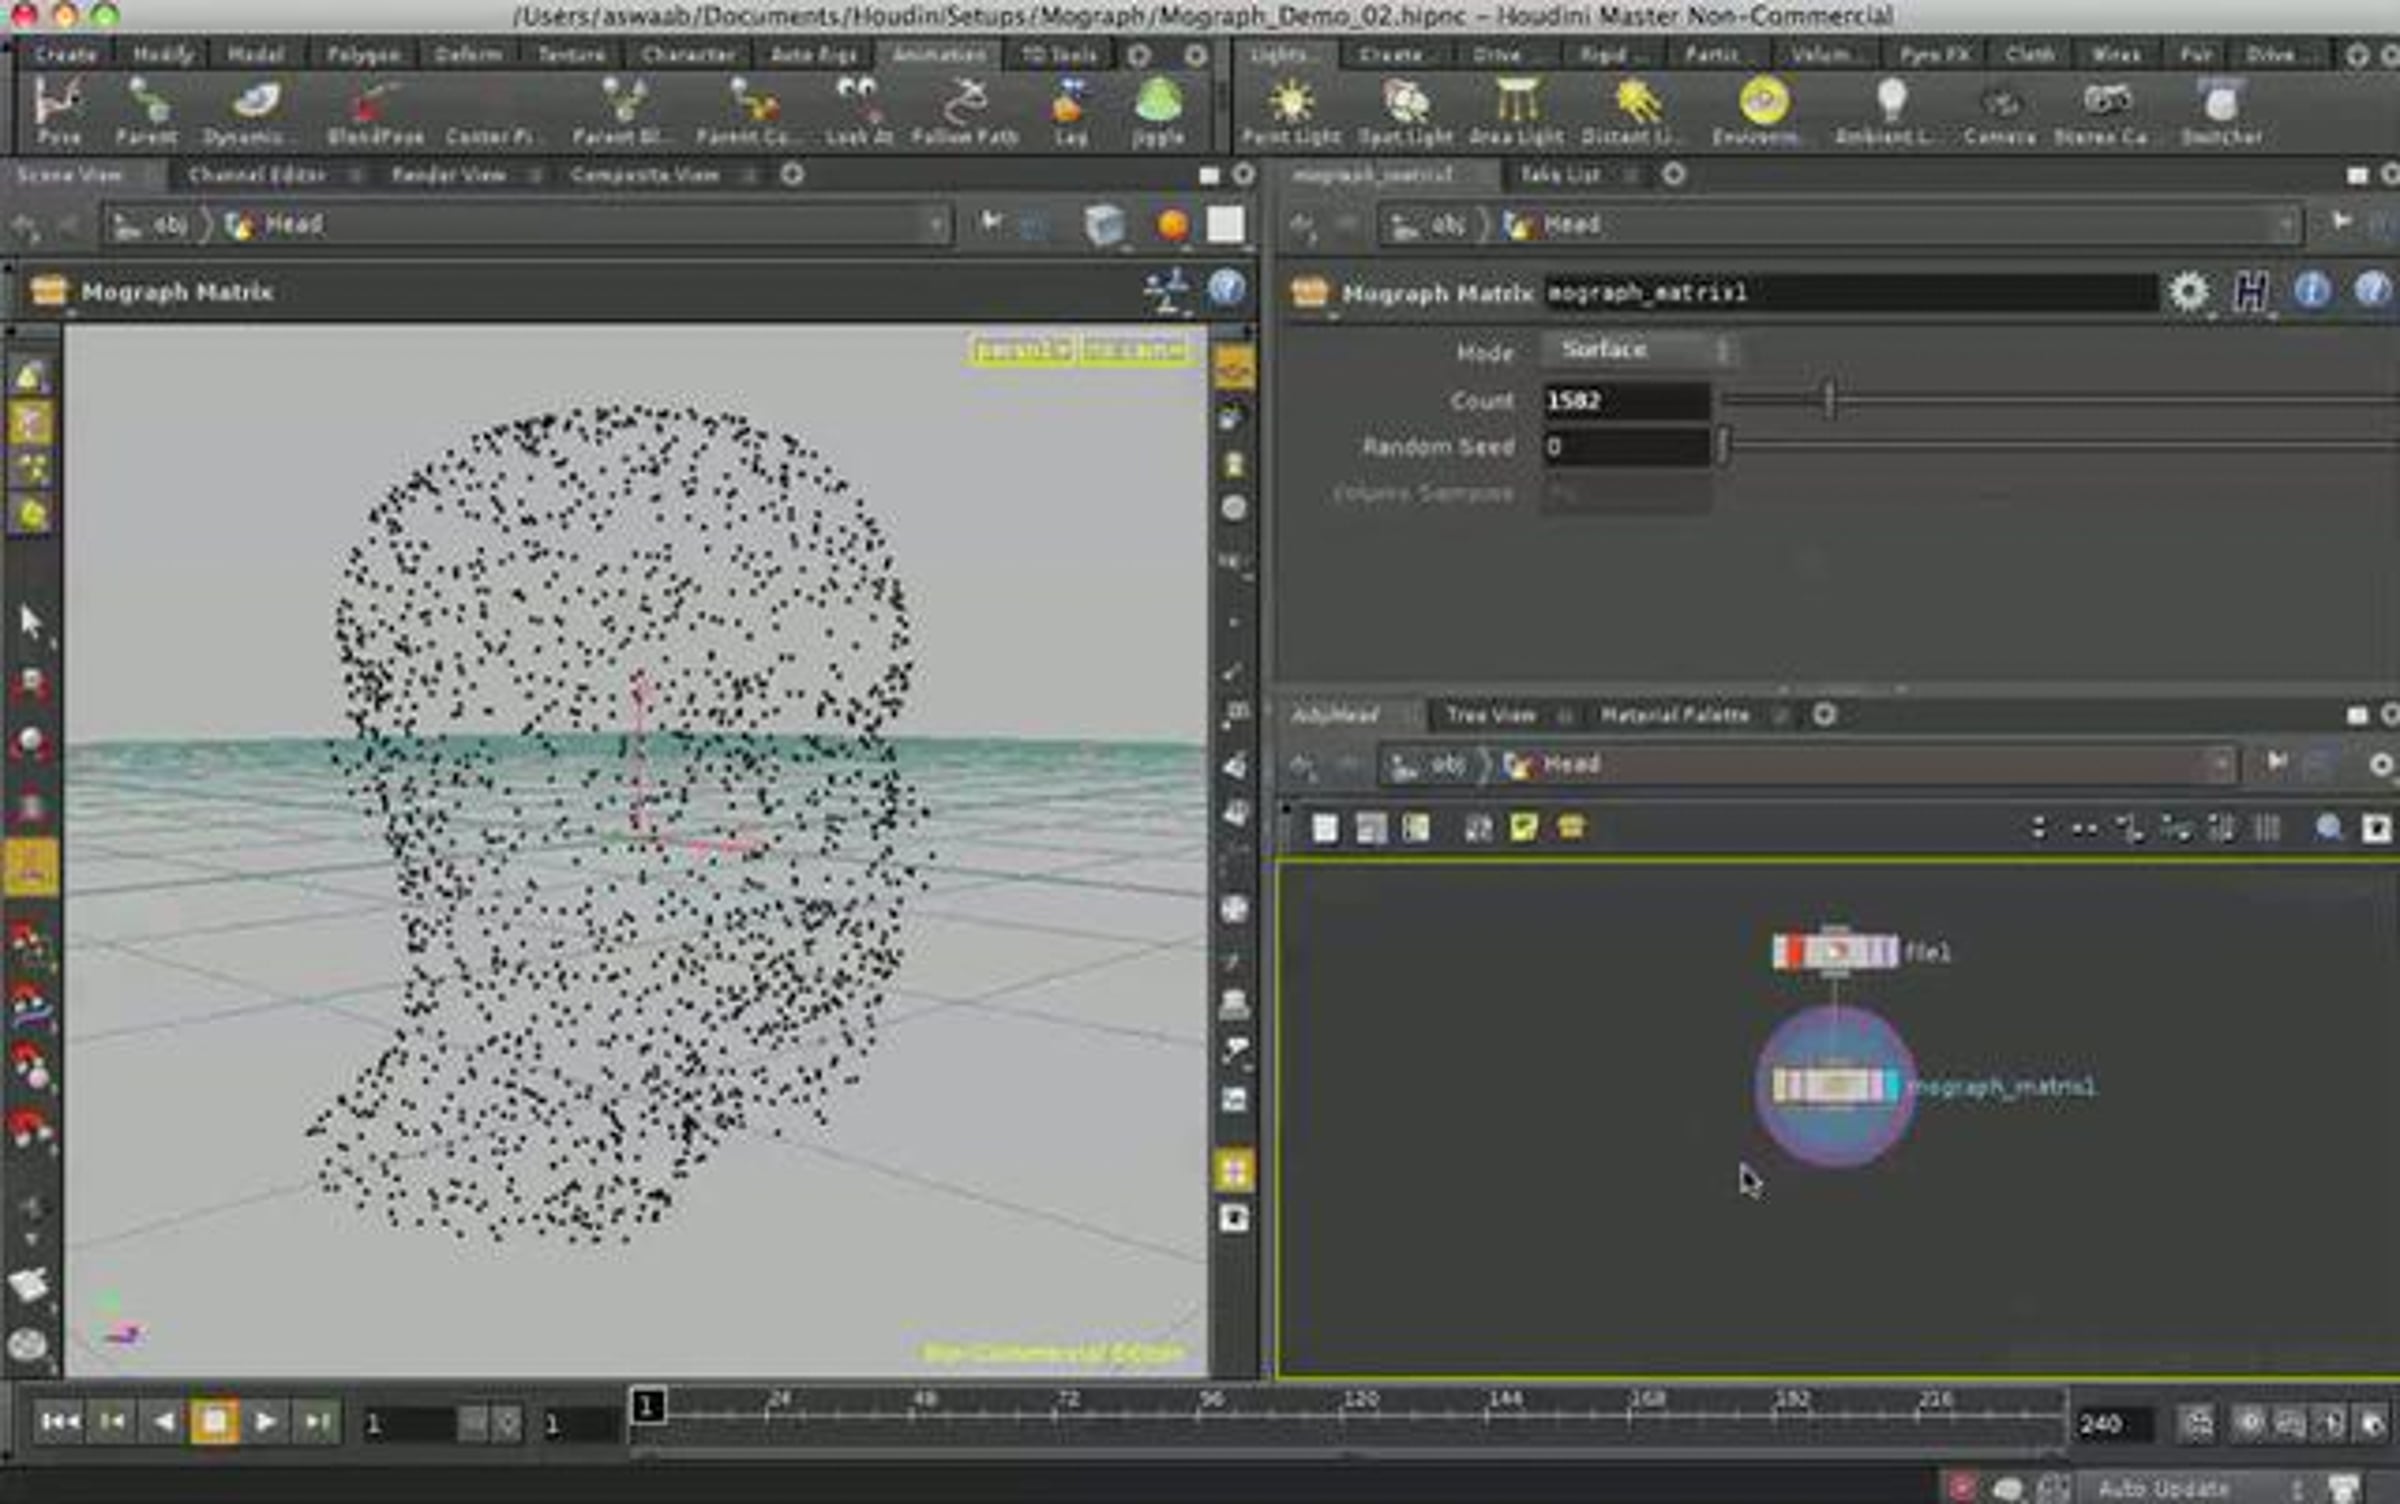Select the mograph_matrix1 node
Viewport: 2400px width, 1504px height.
1834,1086
